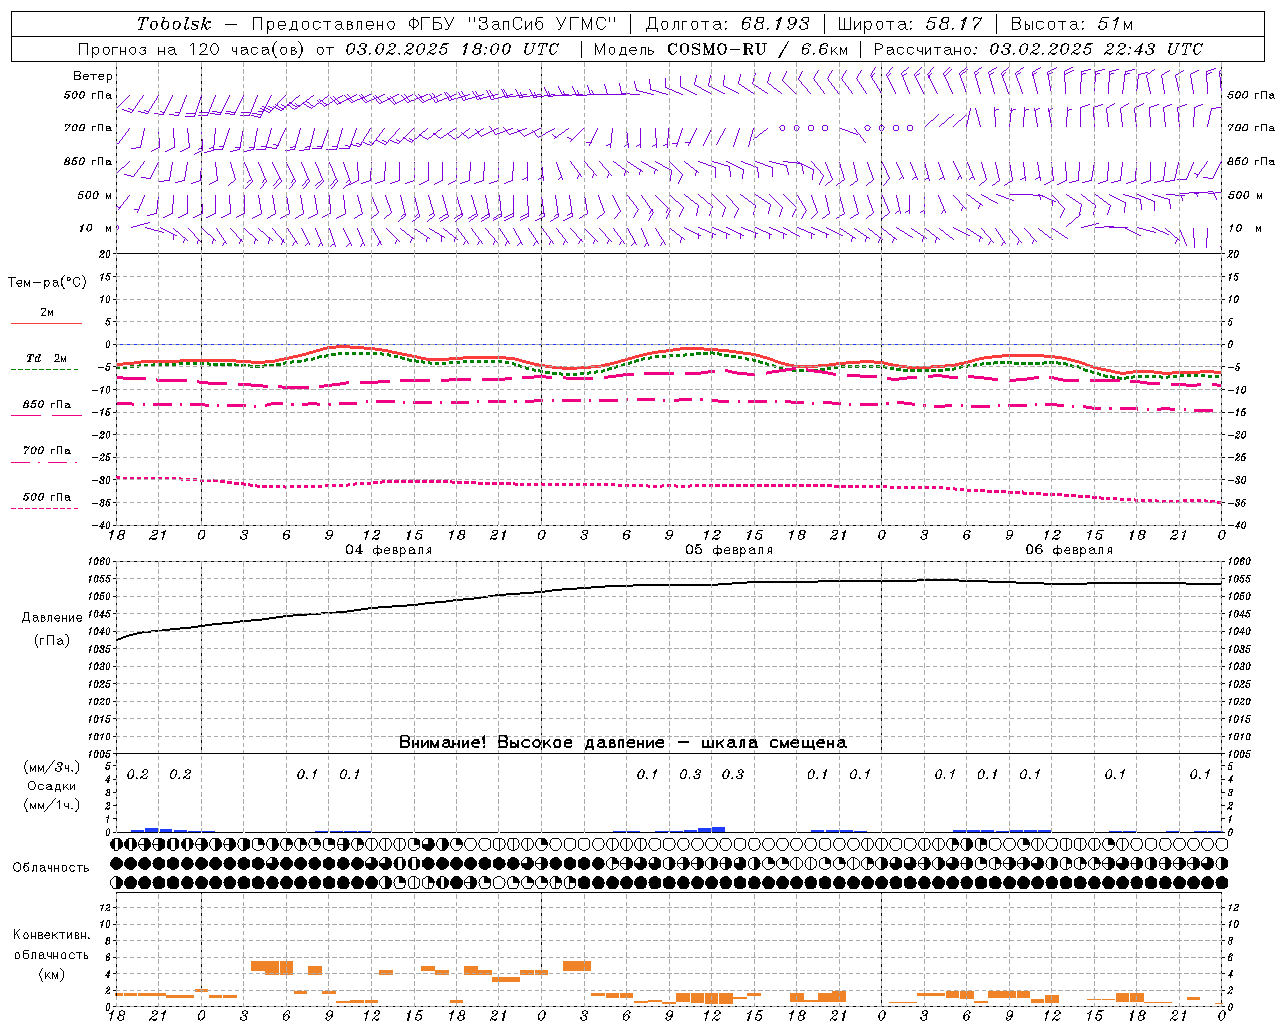Click the Конвективн. convective cloud label

coord(52,934)
